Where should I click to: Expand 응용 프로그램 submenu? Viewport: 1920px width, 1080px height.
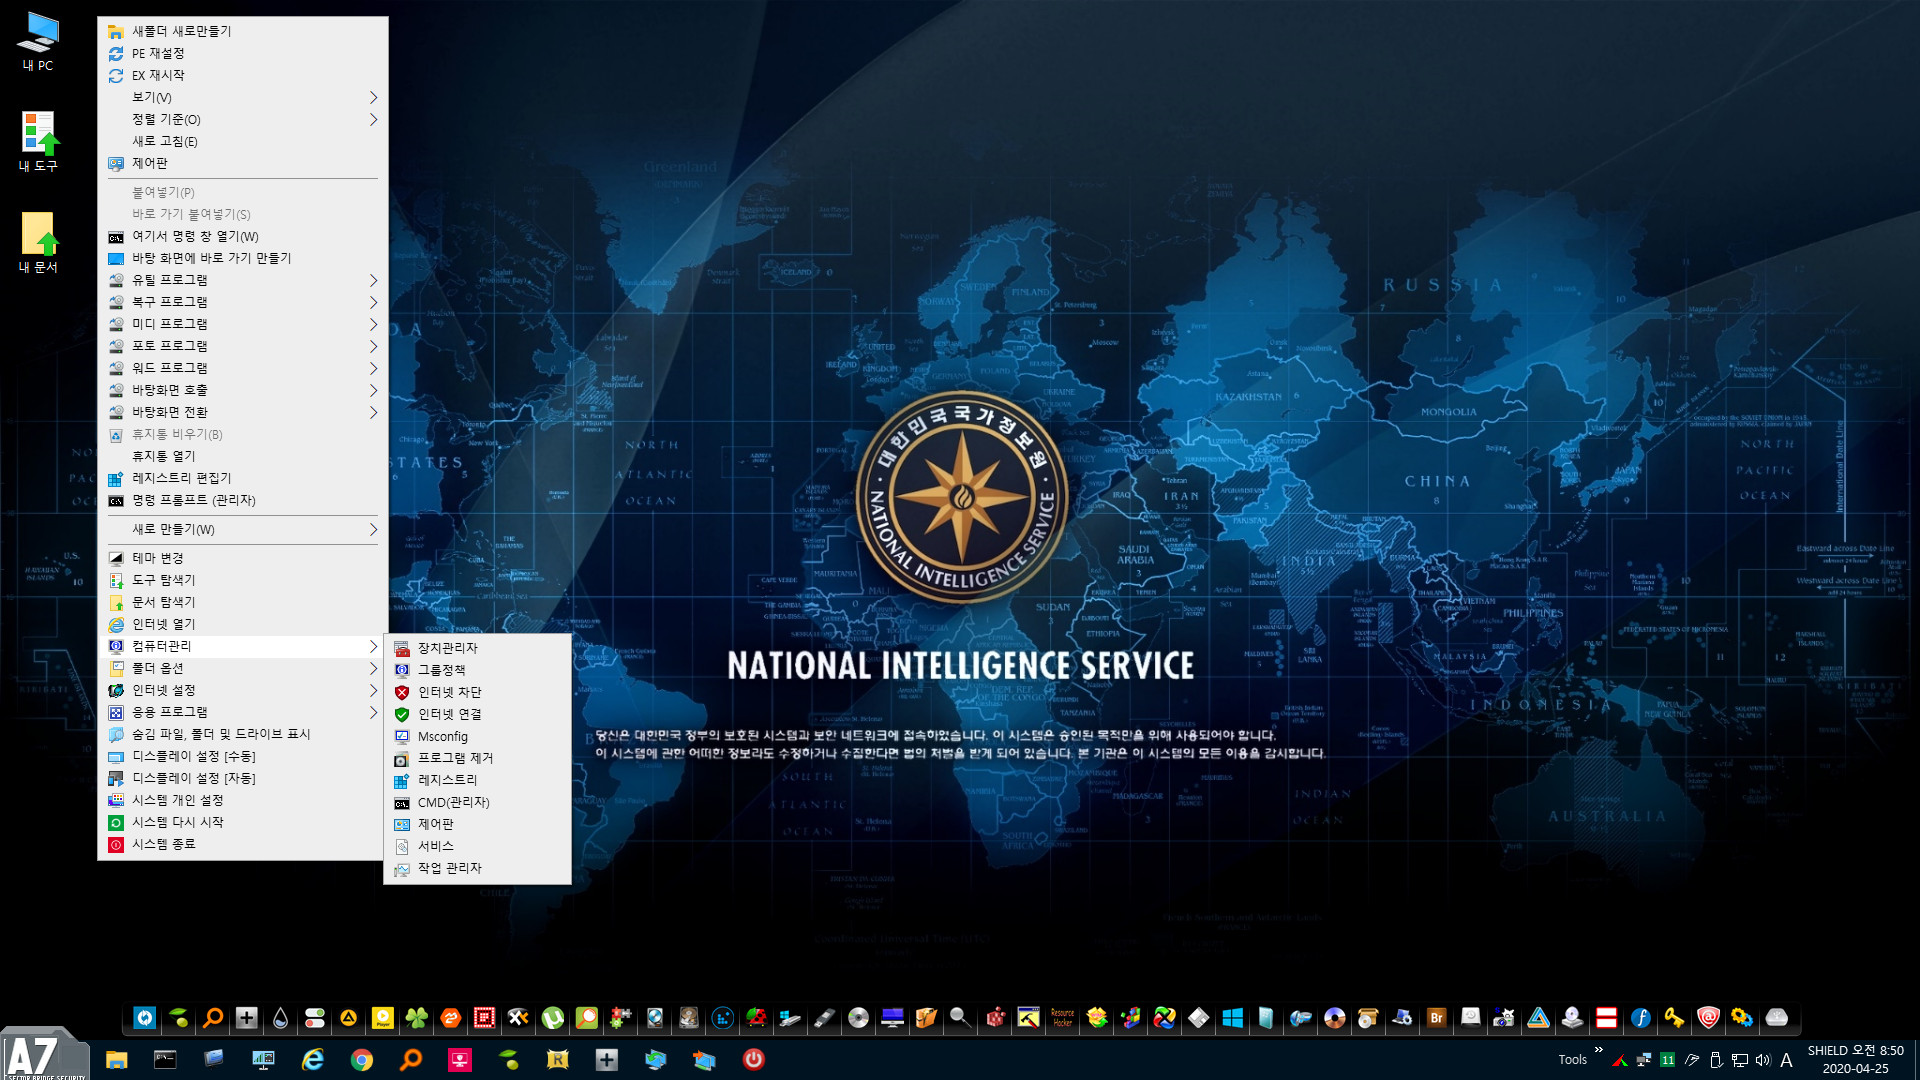click(243, 712)
